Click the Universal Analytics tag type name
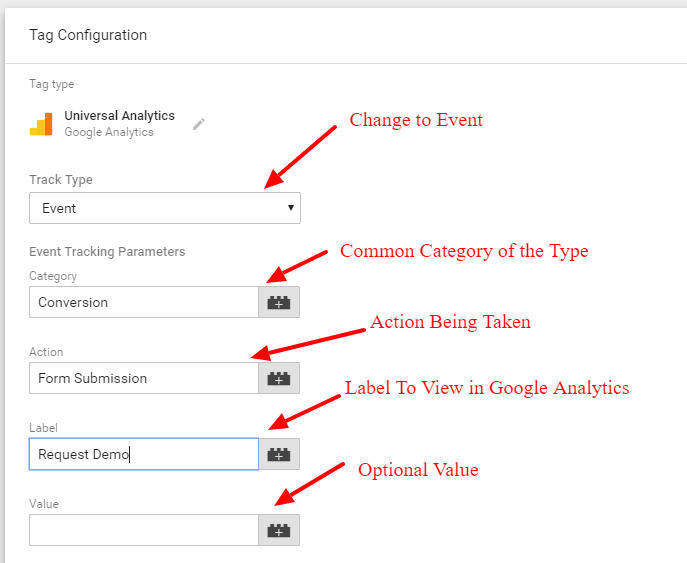 click(120, 116)
